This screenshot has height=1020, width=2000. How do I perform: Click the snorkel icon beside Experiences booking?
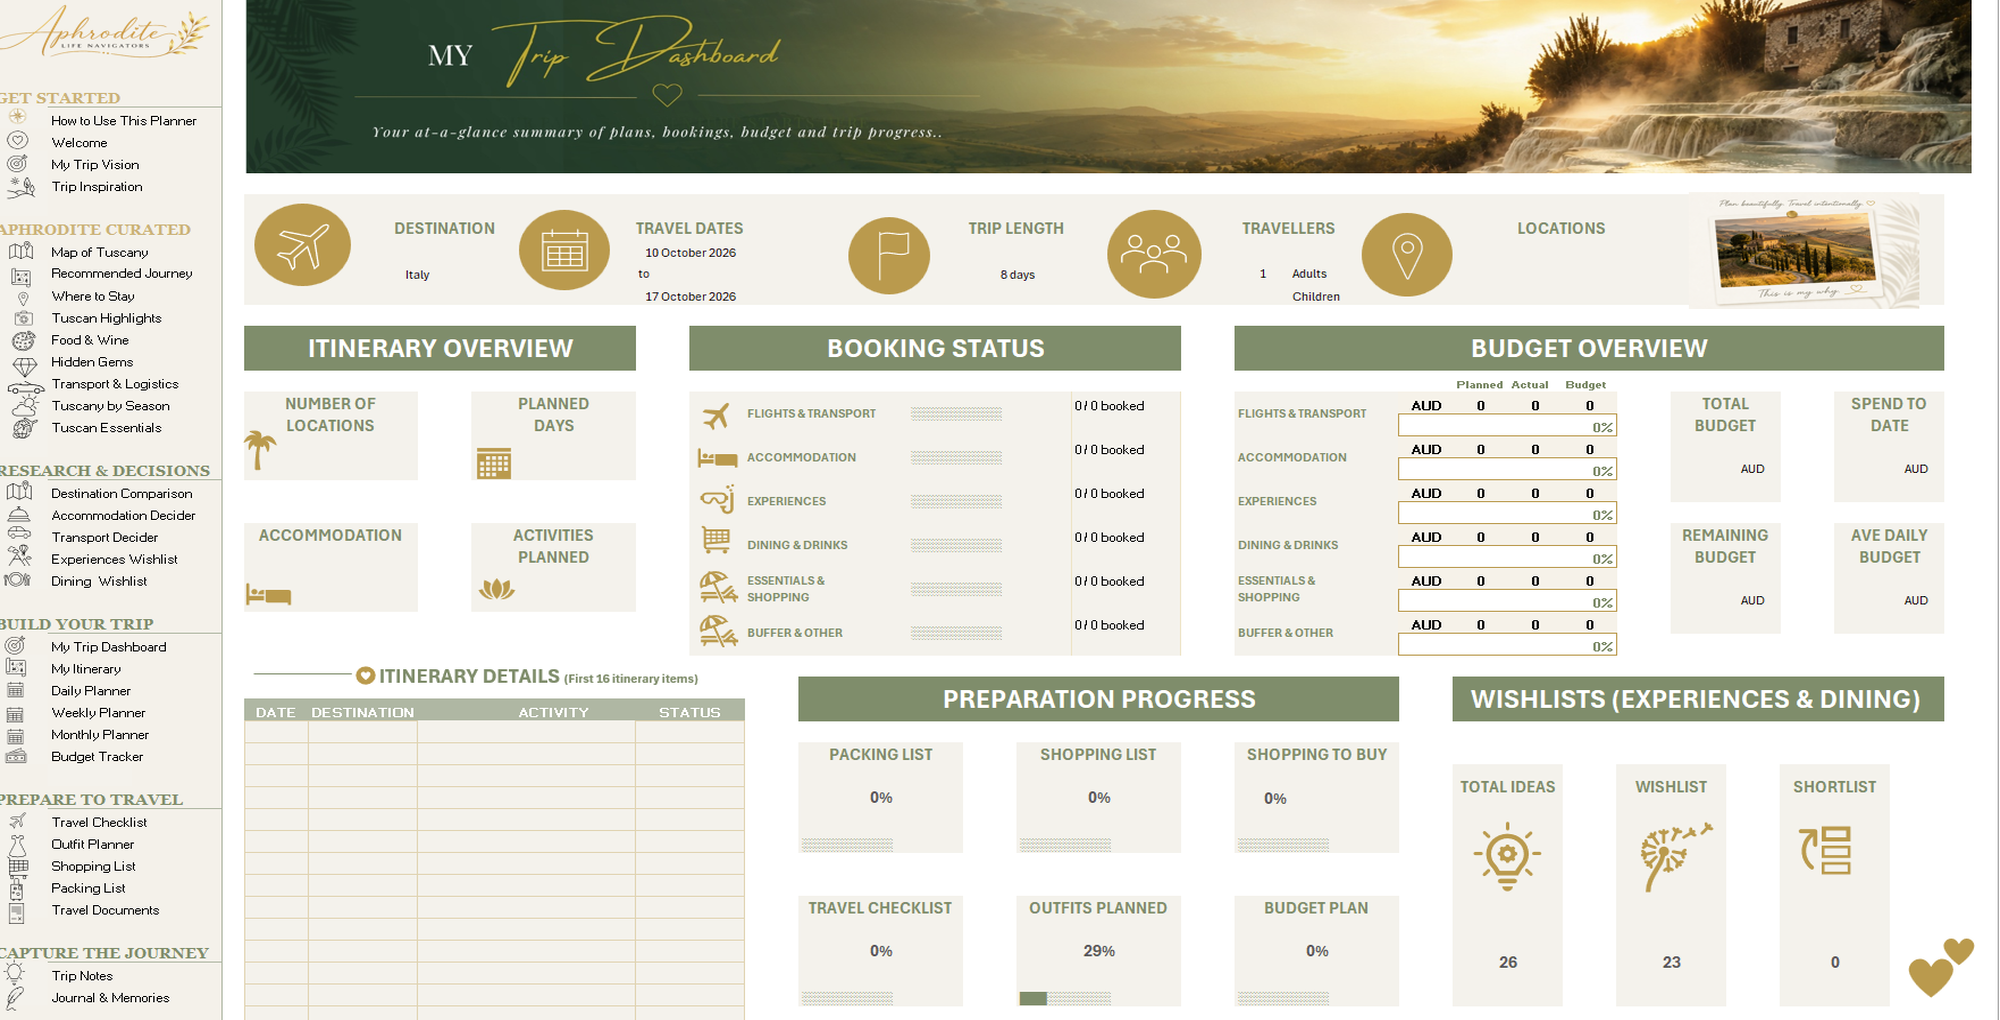(x=717, y=499)
